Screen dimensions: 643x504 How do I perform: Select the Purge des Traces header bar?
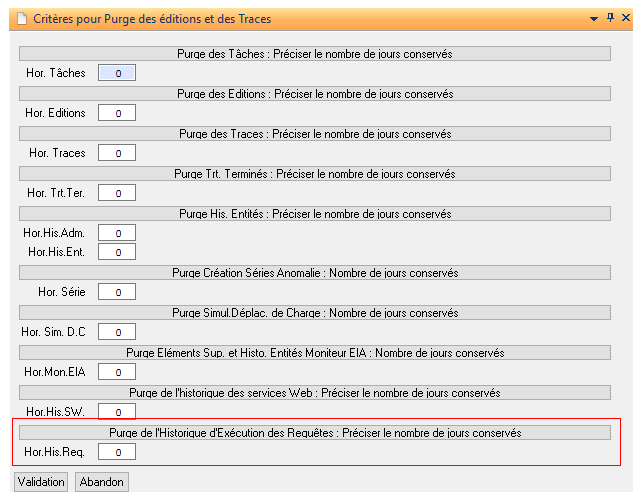(315, 133)
